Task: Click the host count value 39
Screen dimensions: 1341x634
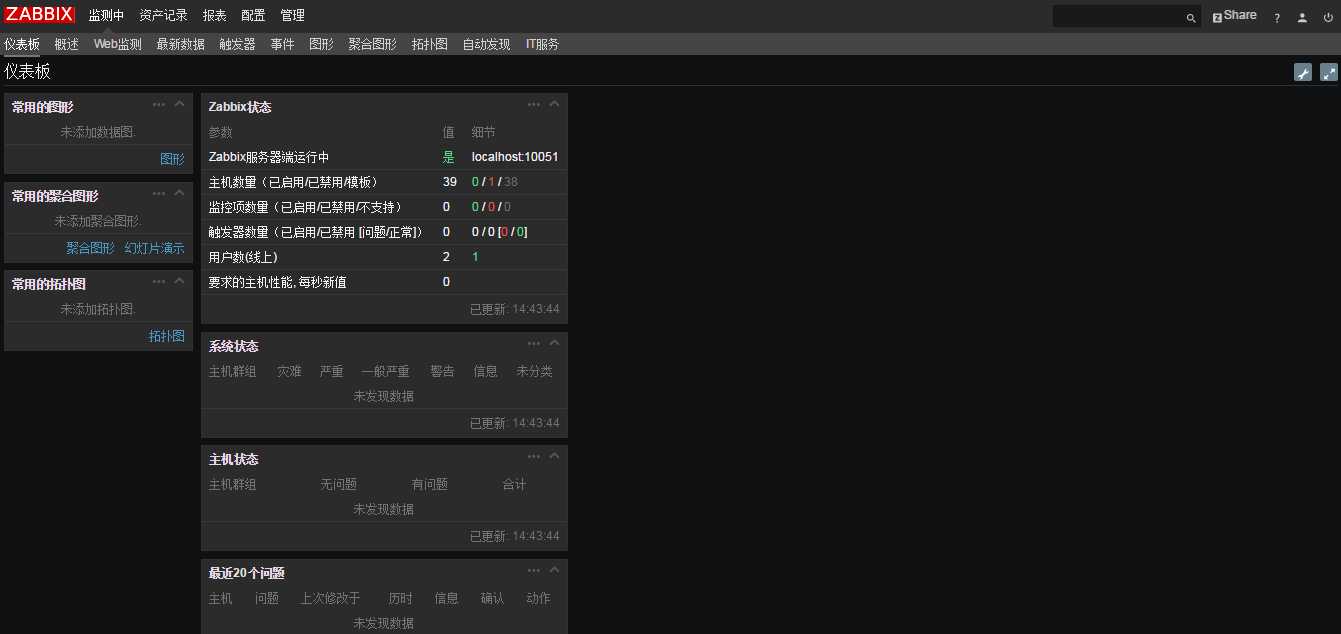Action: [450, 182]
